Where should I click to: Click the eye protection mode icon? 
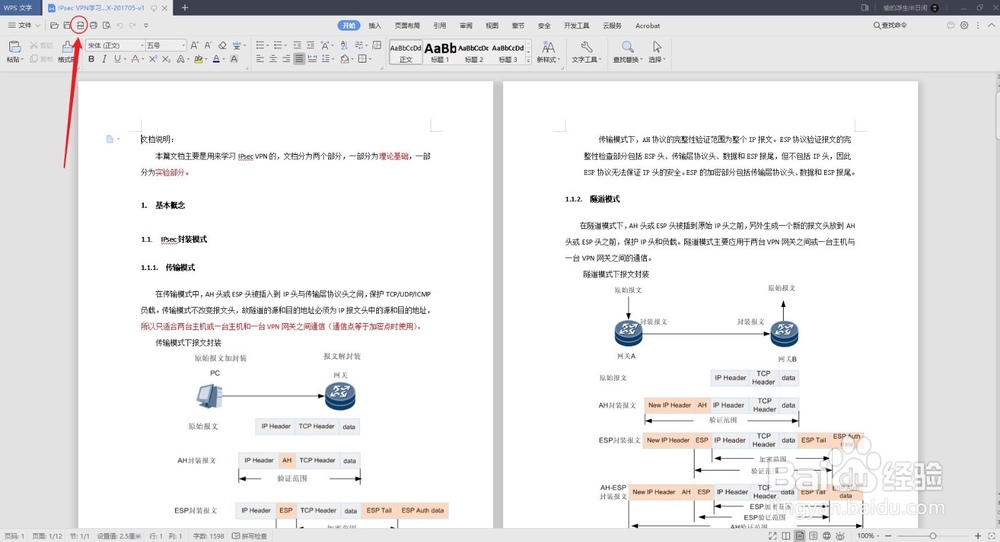[x=840, y=536]
